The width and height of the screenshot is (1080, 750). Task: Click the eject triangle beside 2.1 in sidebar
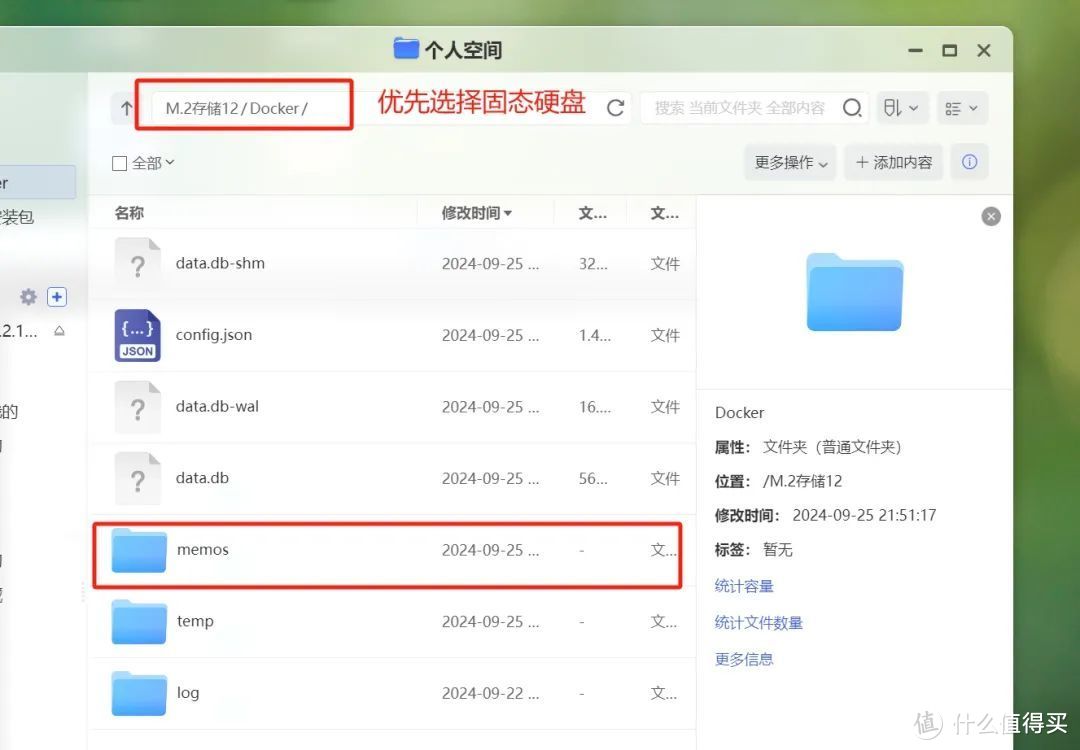click(58, 331)
